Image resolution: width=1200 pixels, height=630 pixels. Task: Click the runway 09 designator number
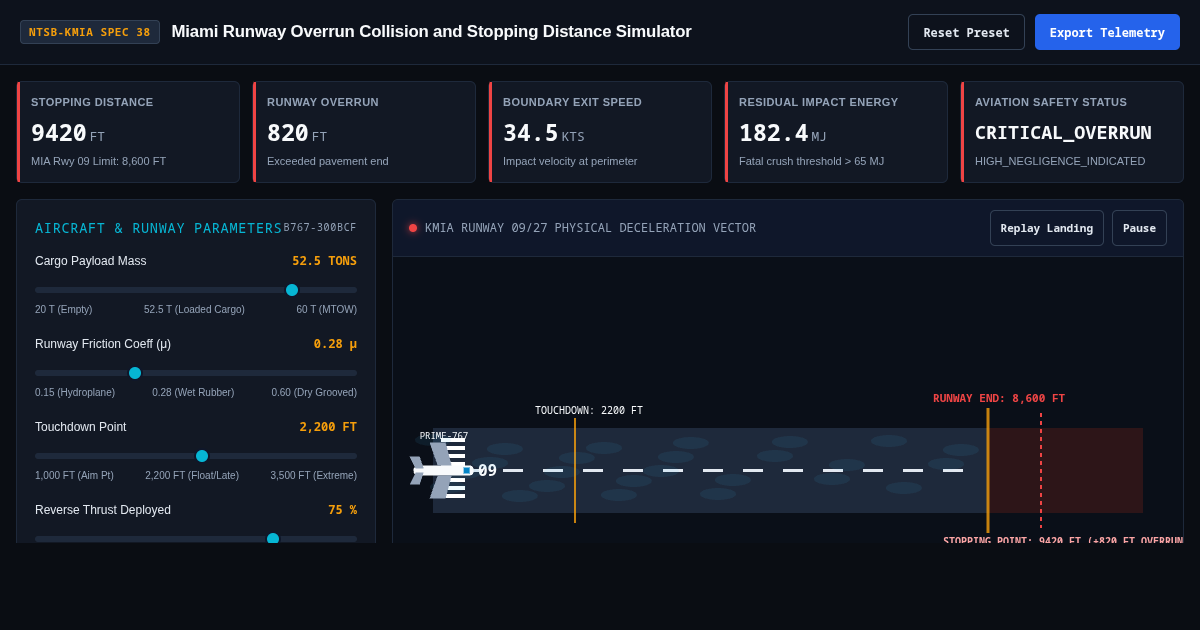click(x=487, y=470)
